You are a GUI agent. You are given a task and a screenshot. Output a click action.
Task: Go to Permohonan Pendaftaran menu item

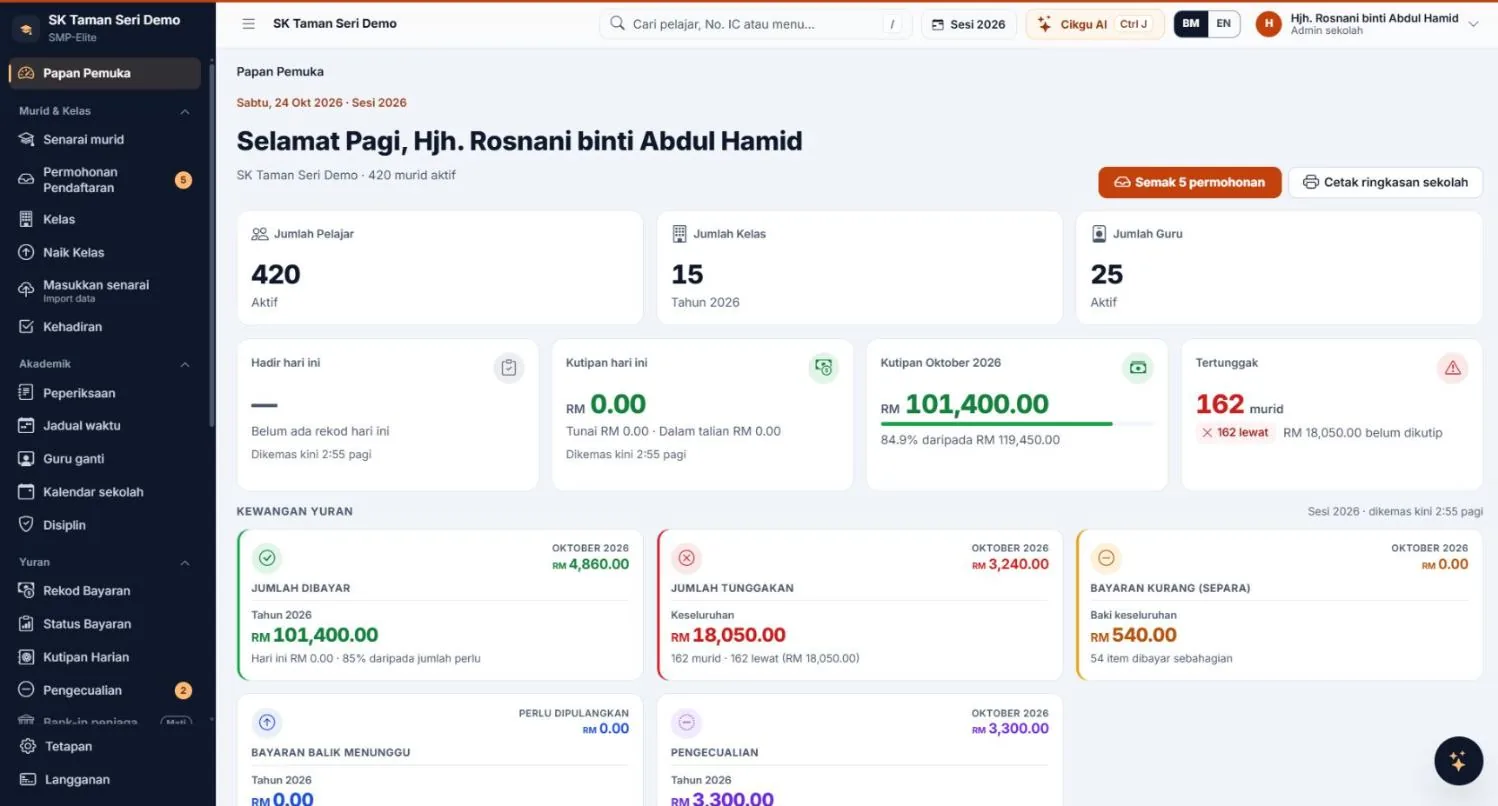[104, 180]
